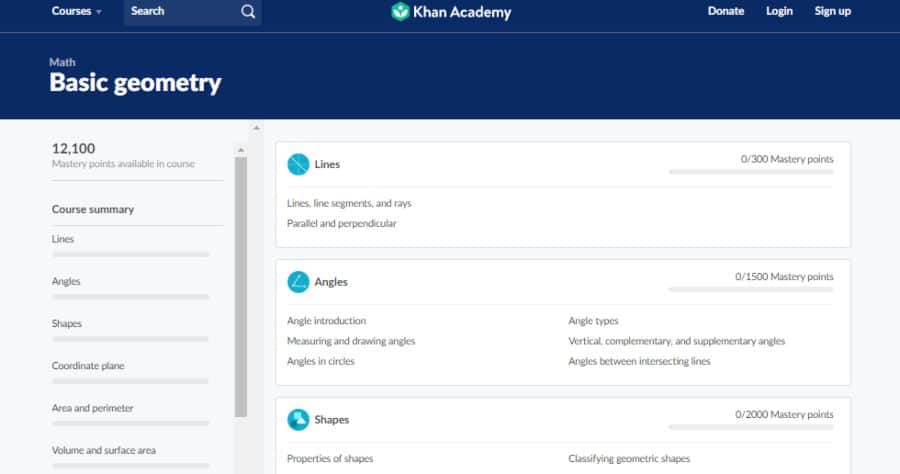
Task: Click Angles card mastery progress bar
Action: [751, 289]
